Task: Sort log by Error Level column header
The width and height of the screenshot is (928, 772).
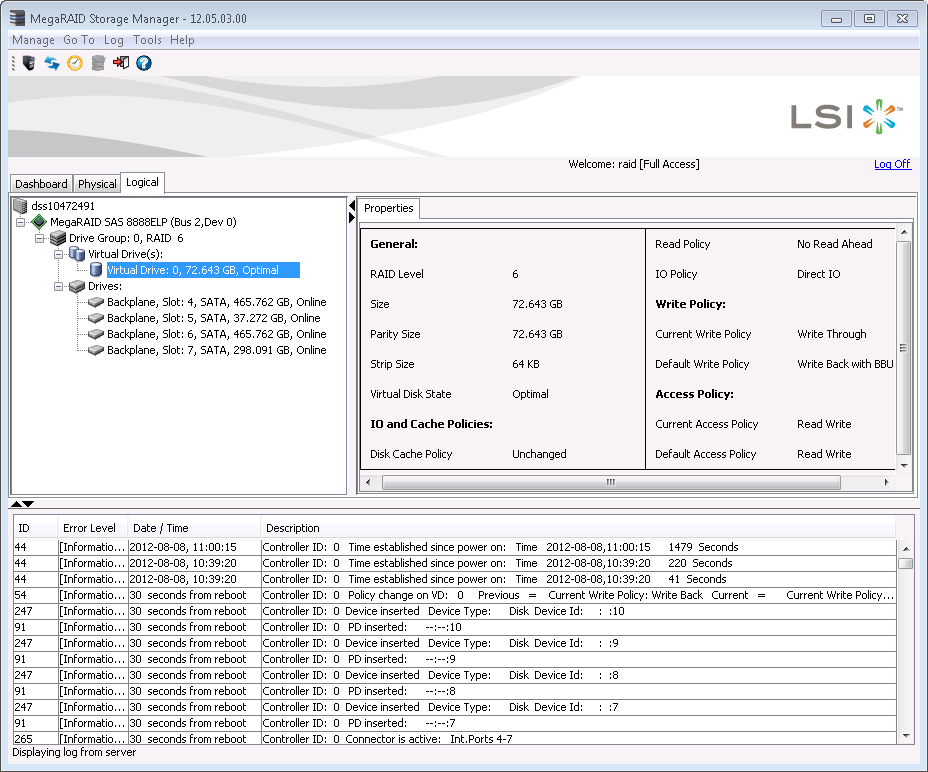Action: coord(93,528)
